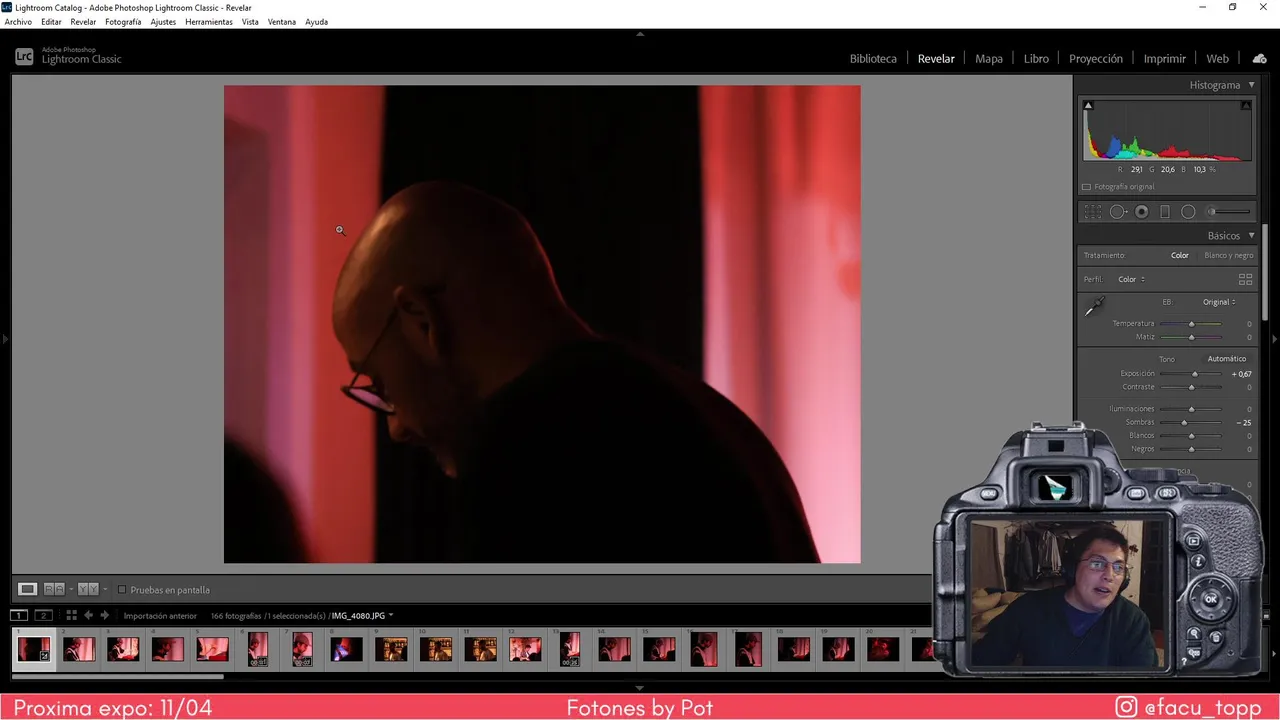The image size is (1280, 720).
Task: Select the Crop Overlay tool in tool strip
Action: click(x=1093, y=212)
